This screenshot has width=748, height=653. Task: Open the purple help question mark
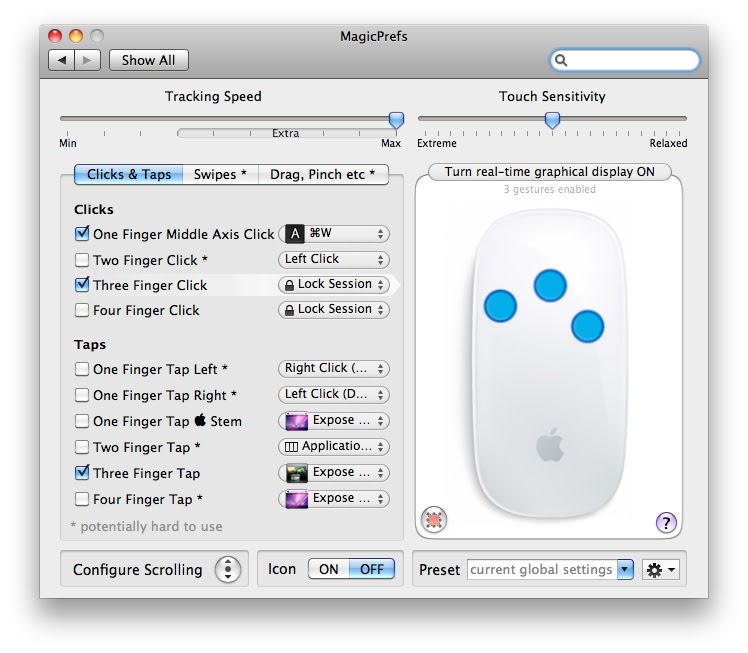[x=666, y=522]
